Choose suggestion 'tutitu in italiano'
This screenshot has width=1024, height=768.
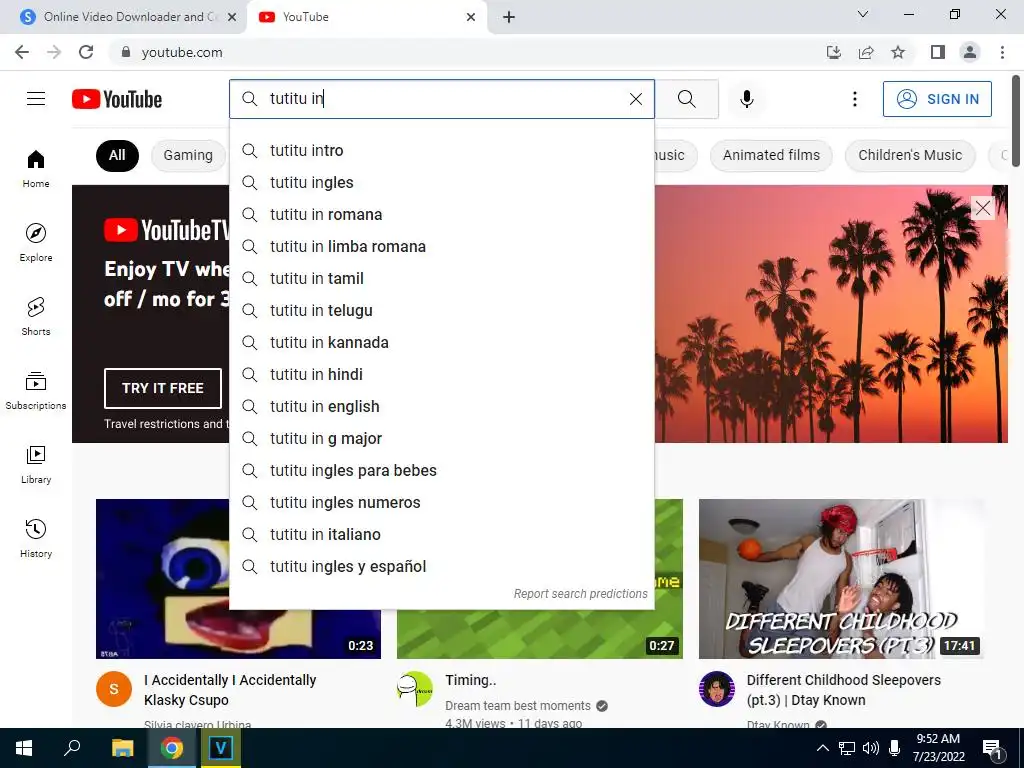click(x=441, y=534)
